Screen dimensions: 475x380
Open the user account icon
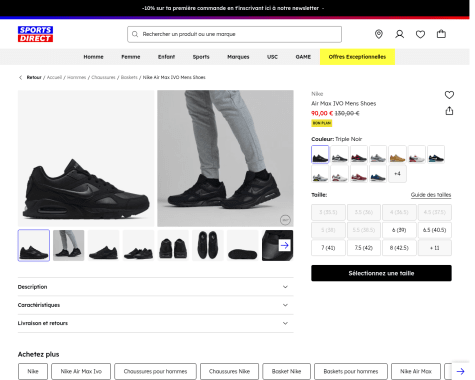point(400,34)
